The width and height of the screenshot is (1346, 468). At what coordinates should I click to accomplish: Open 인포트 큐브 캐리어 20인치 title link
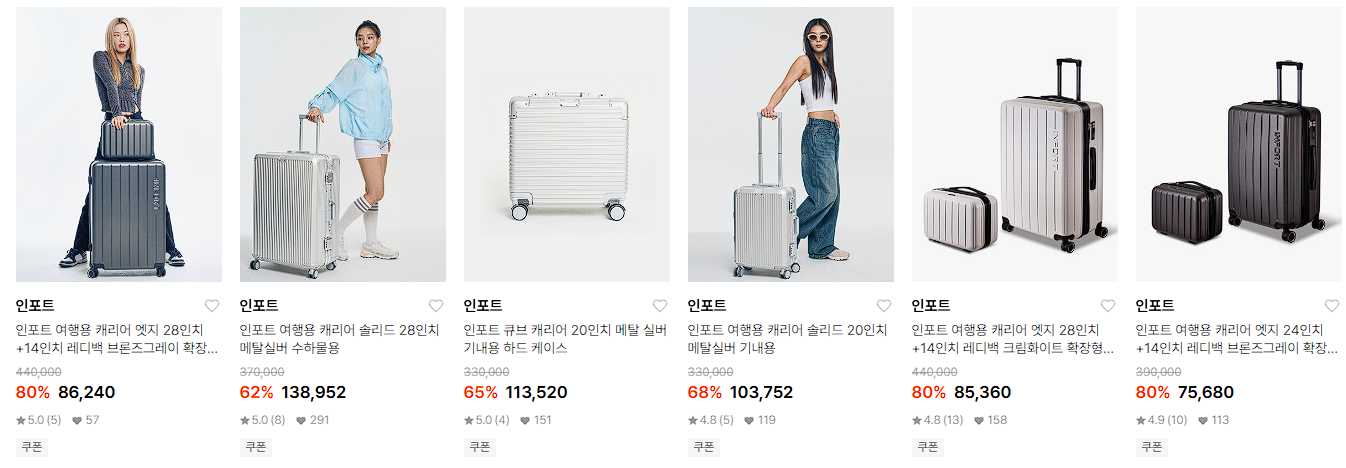point(565,339)
